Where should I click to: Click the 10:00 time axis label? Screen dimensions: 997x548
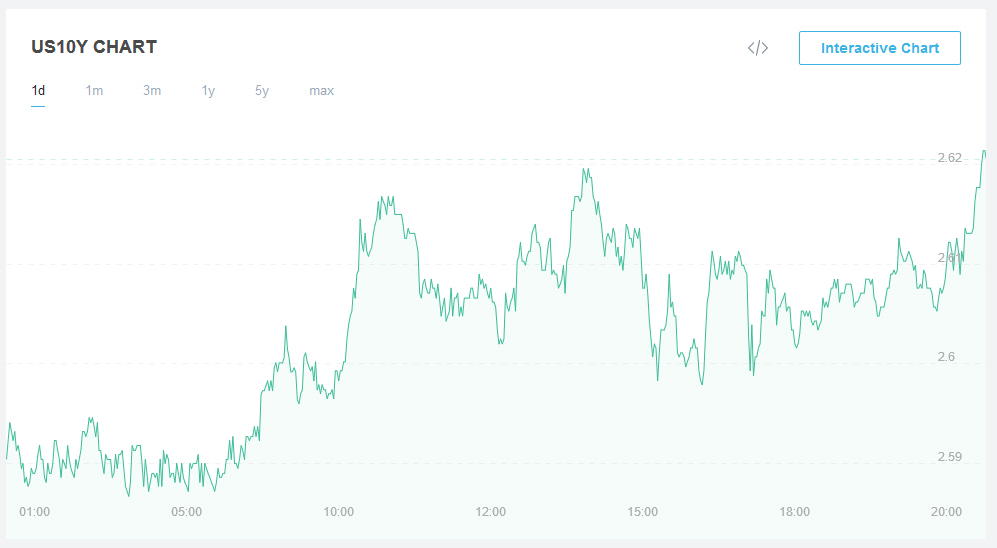click(x=339, y=512)
